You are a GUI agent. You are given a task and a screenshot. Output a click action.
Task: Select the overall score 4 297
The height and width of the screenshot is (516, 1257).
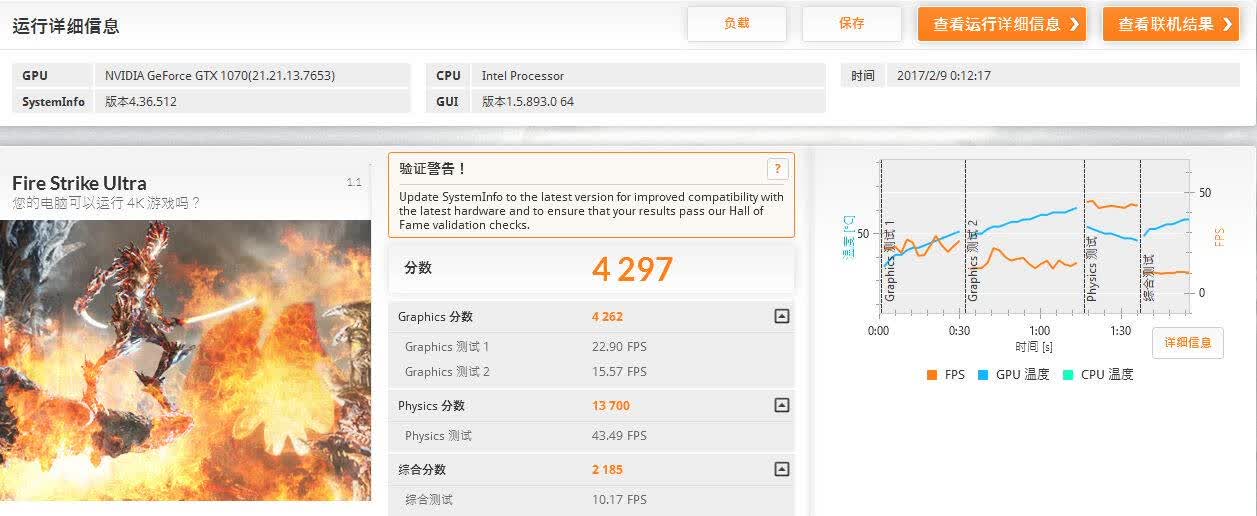[x=632, y=269]
